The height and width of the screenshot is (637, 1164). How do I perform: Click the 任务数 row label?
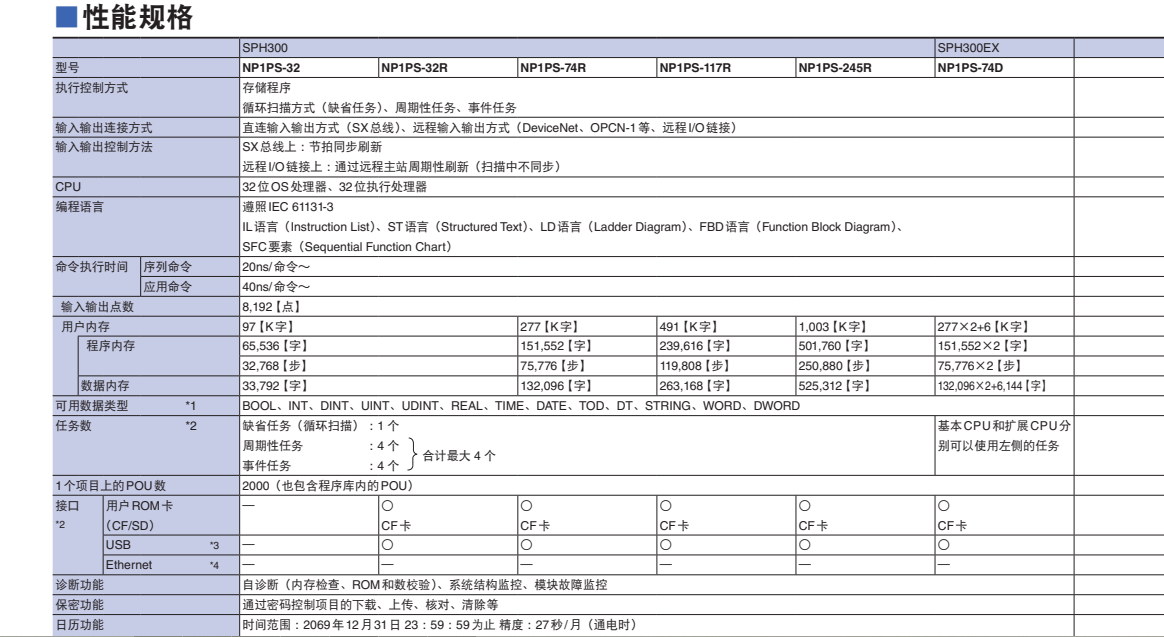(x=73, y=426)
